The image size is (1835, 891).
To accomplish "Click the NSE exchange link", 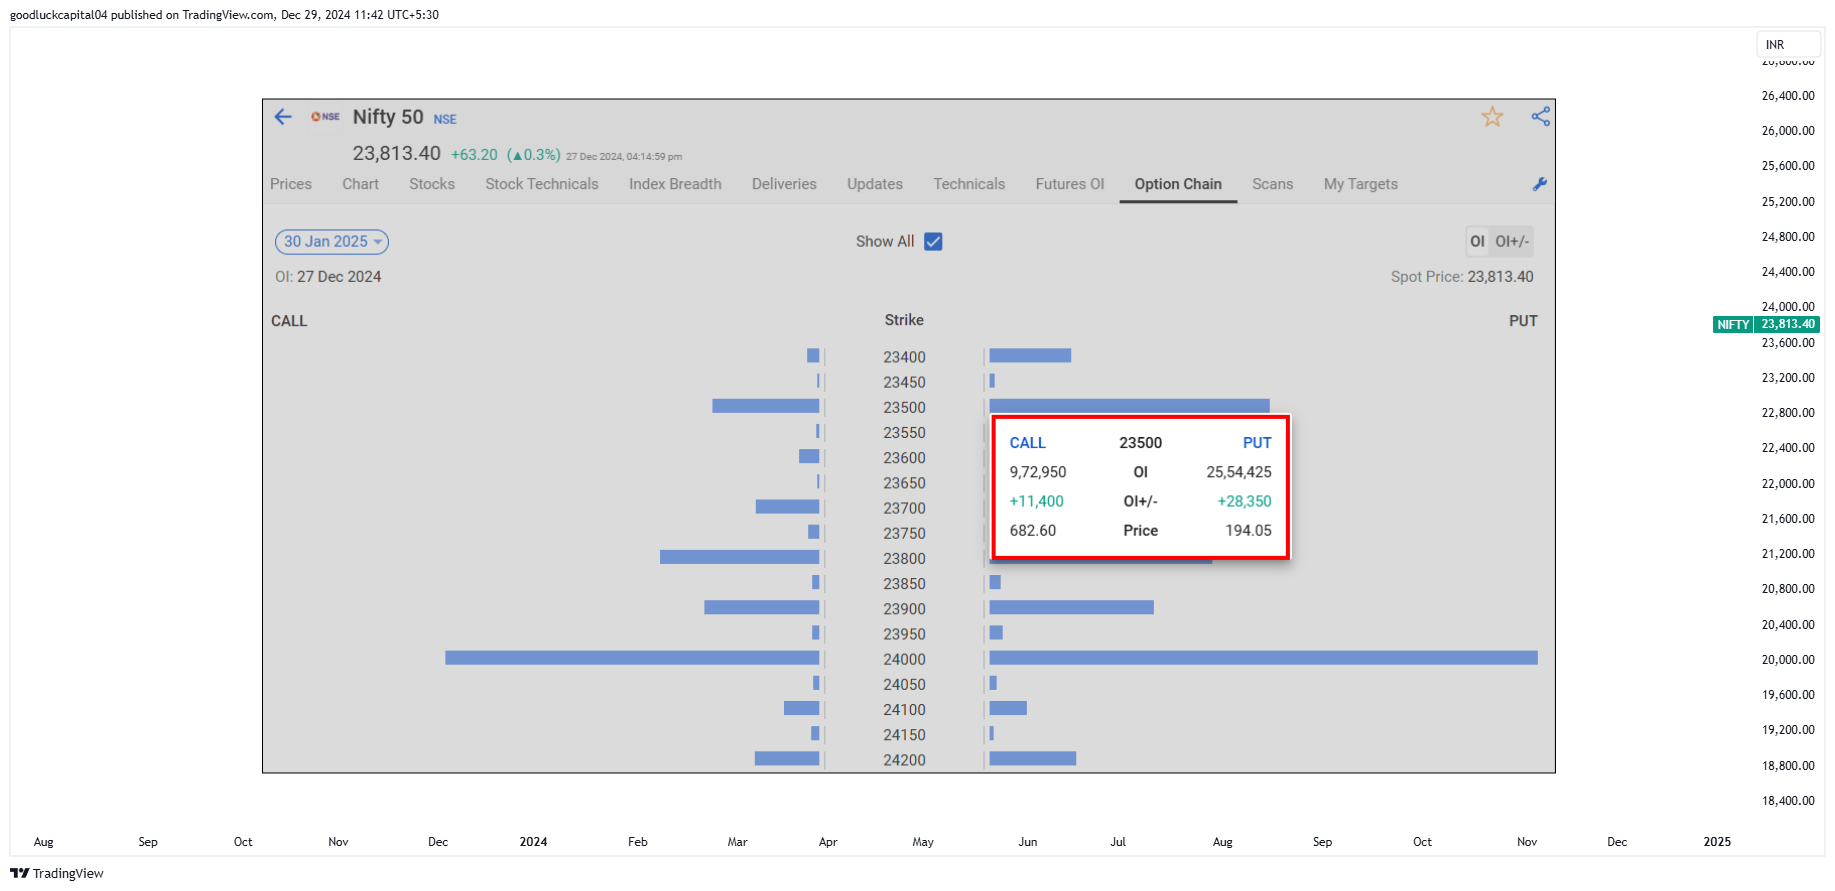I will pos(445,119).
